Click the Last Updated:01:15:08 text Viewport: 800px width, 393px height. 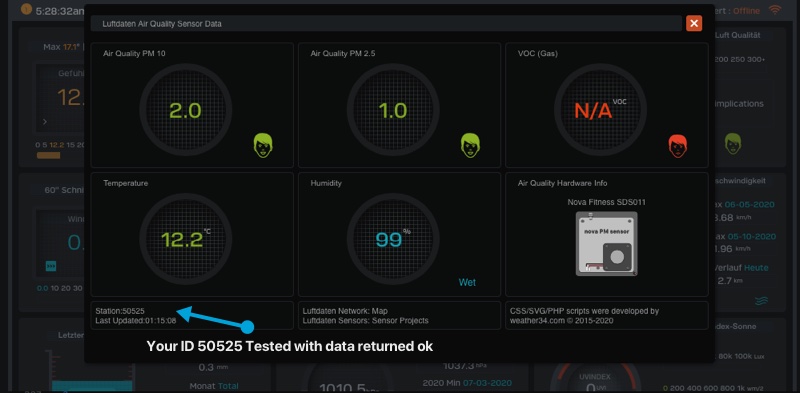136,321
